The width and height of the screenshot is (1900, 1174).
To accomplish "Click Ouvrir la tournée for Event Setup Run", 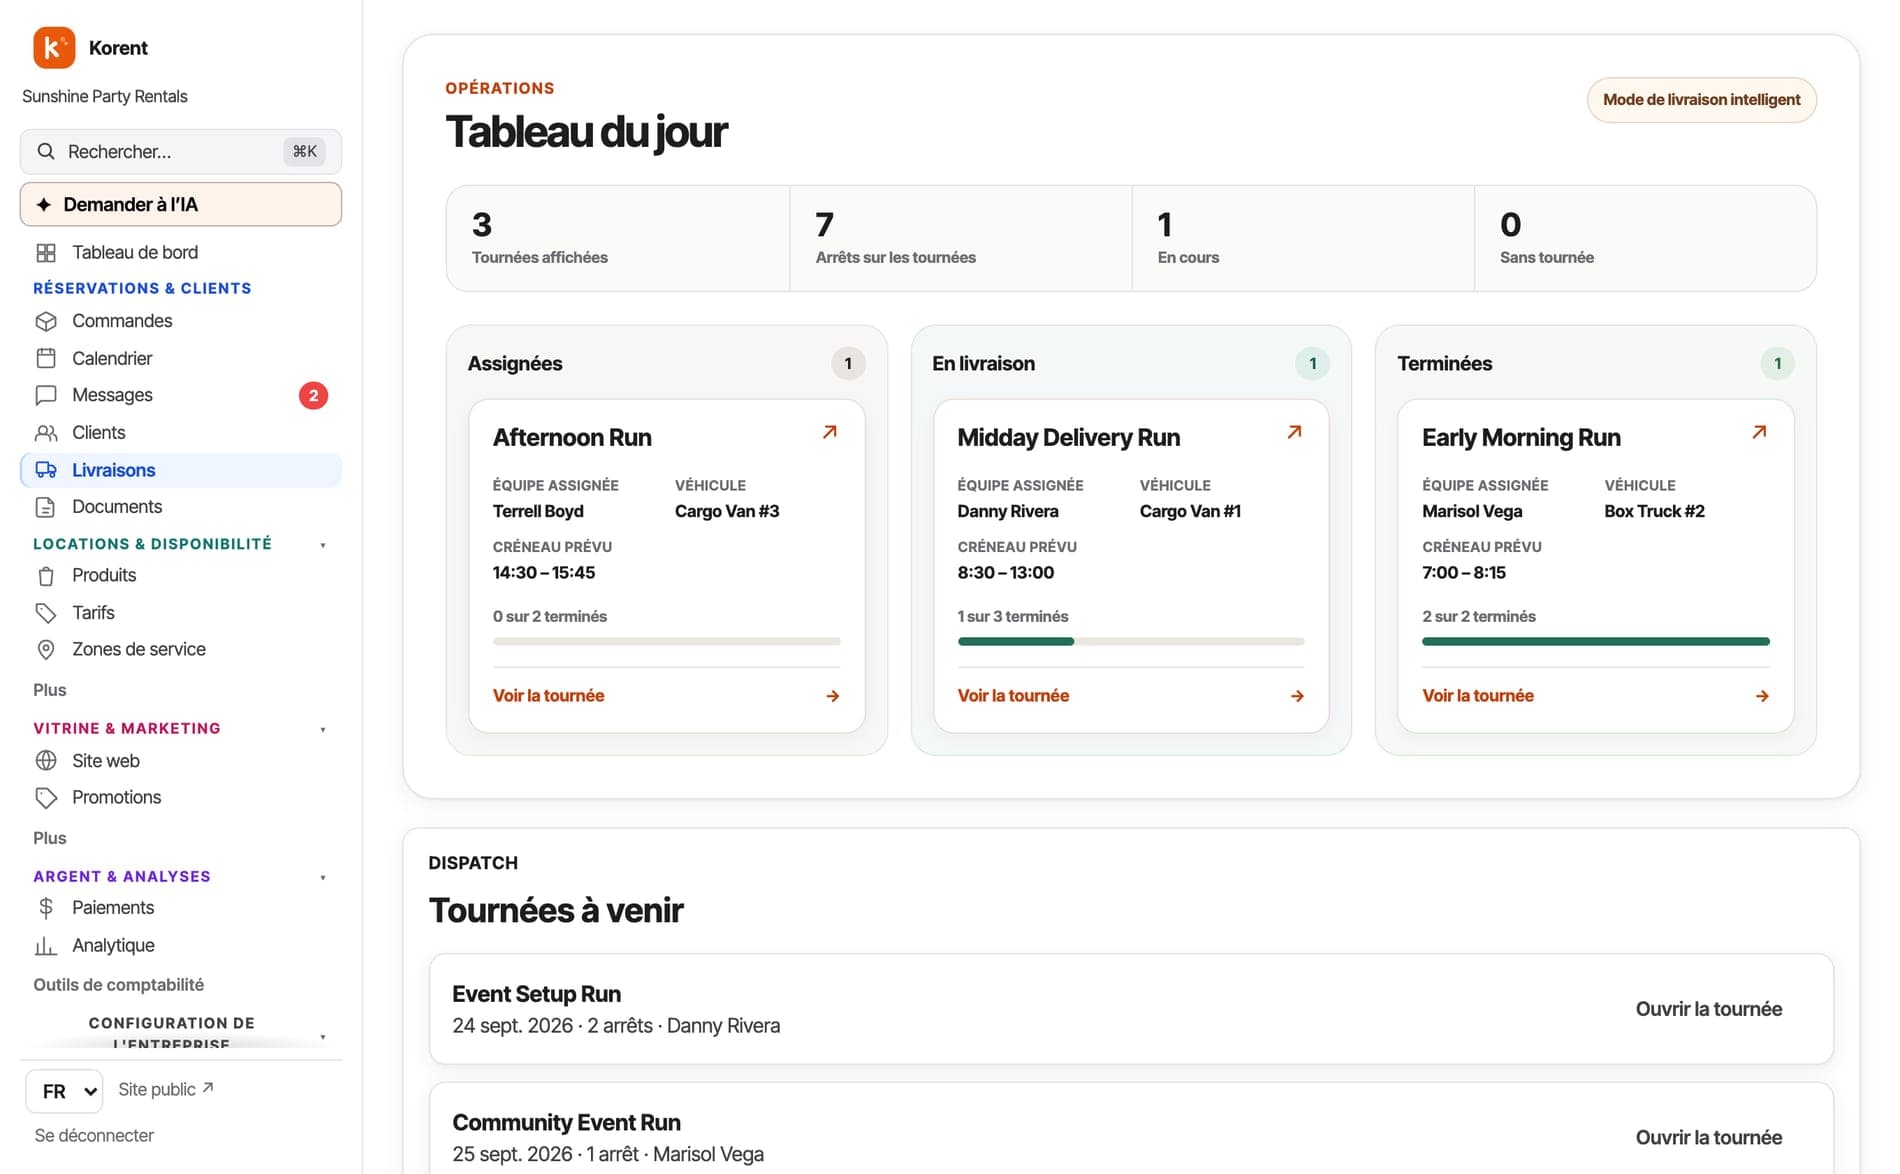I will pos(1709,1009).
